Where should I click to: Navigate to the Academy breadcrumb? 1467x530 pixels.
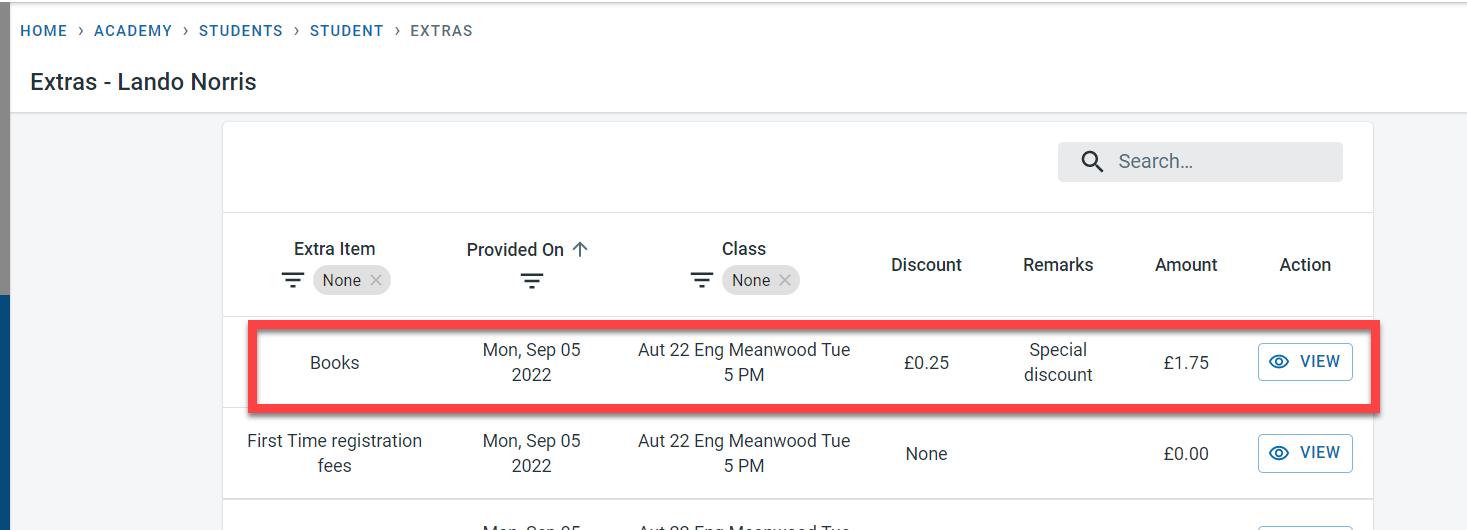coord(133,31)
